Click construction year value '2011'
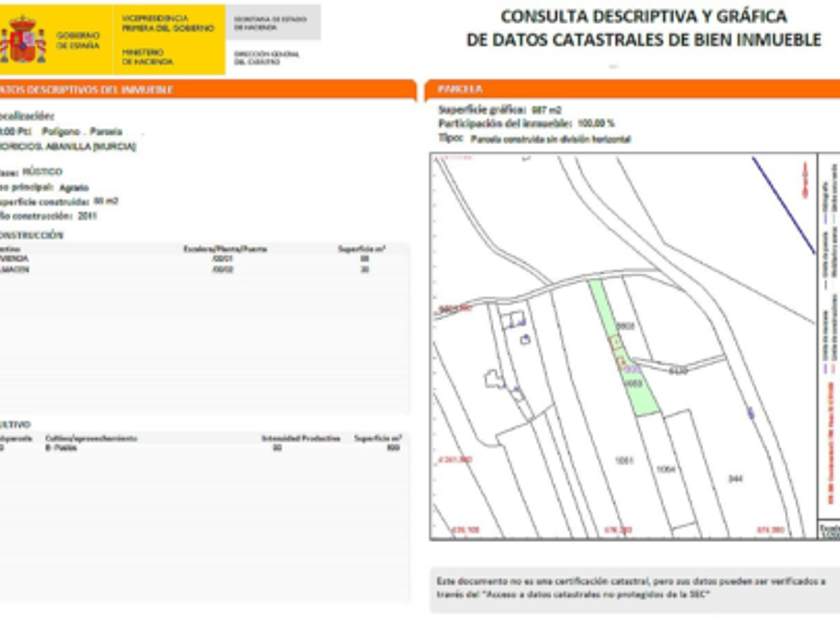 click(x=87, y=216)
